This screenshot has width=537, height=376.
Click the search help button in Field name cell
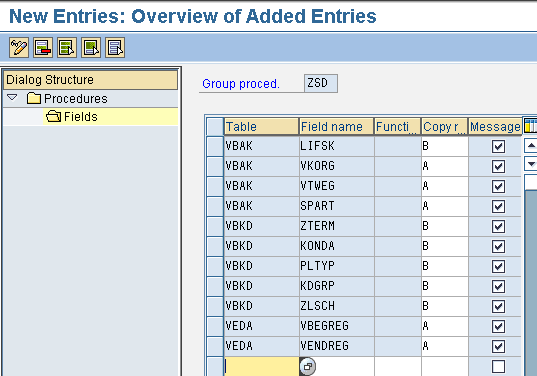coord(308,367)
